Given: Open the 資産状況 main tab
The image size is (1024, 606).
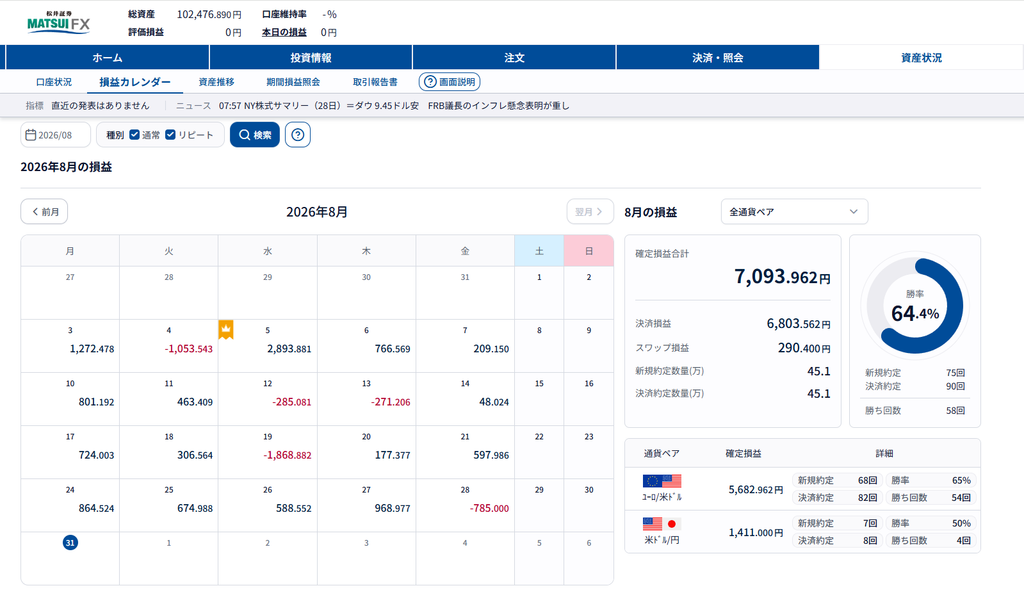Looking at the screenshot, I should pos(921,57).
